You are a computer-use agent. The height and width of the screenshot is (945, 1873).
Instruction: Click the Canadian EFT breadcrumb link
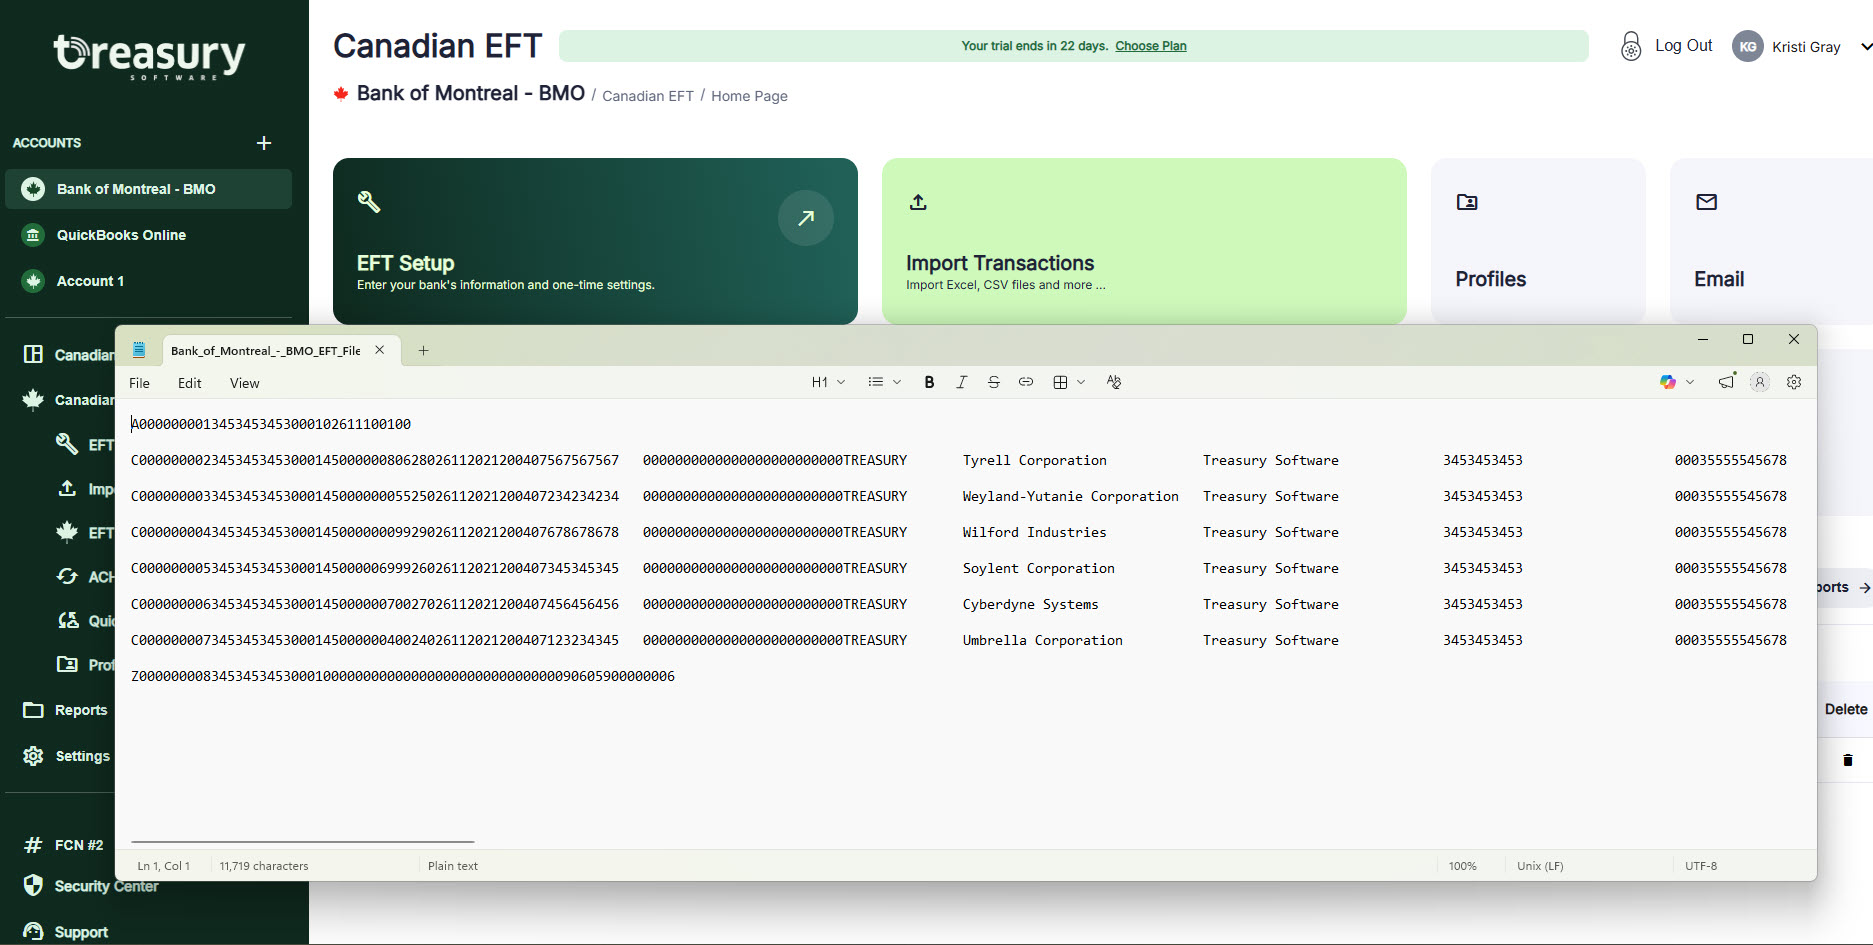[648, 96]
